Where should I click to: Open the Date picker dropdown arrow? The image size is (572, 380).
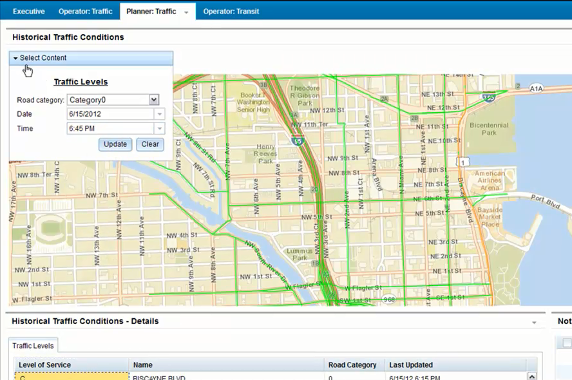[160, 114]
